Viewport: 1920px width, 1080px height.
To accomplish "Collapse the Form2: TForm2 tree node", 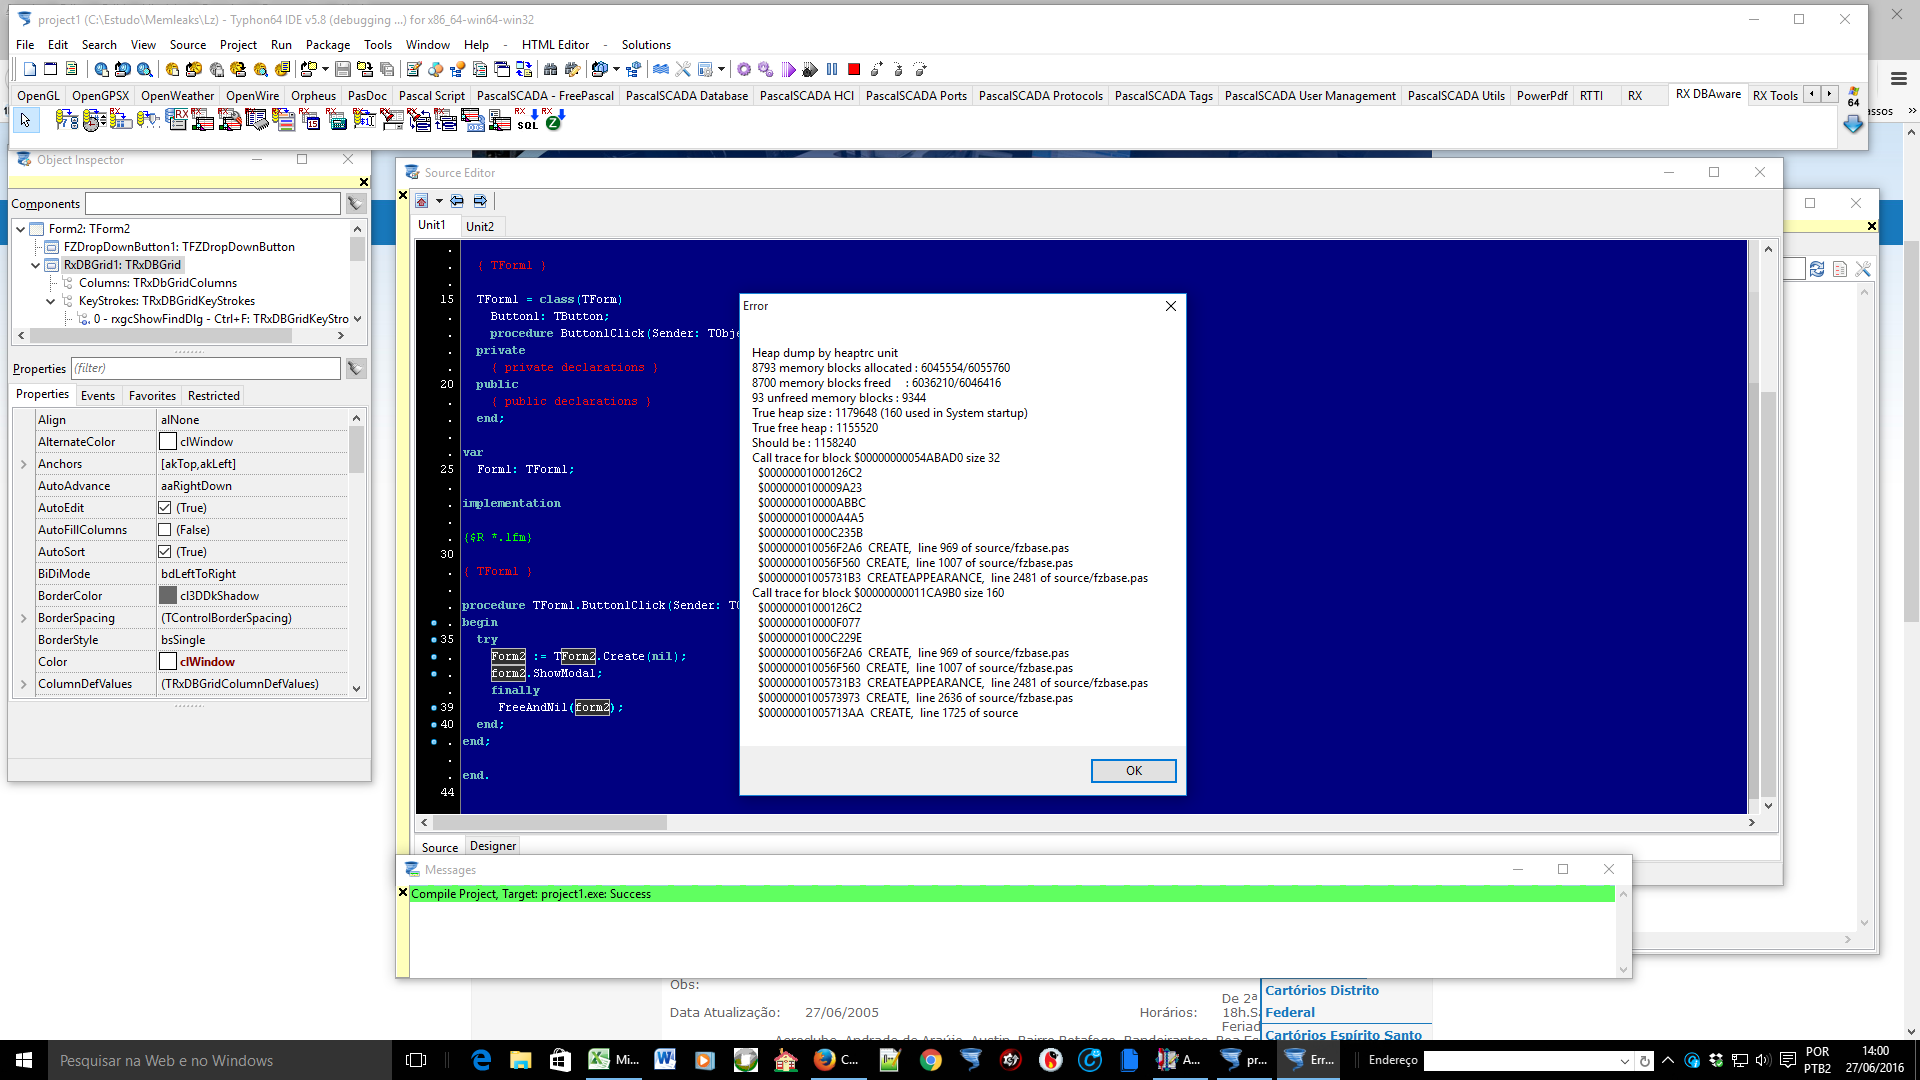I will (20, 229).
